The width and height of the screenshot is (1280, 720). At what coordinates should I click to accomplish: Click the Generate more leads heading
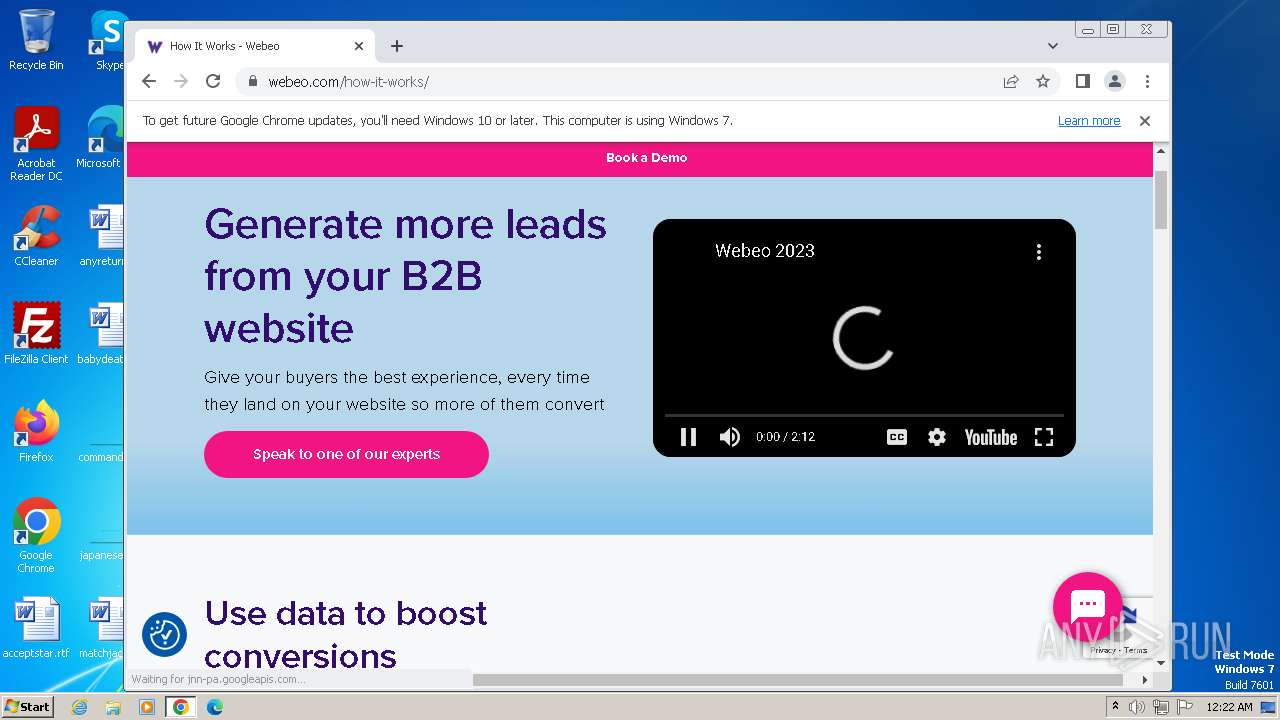[x=405, y=276]
